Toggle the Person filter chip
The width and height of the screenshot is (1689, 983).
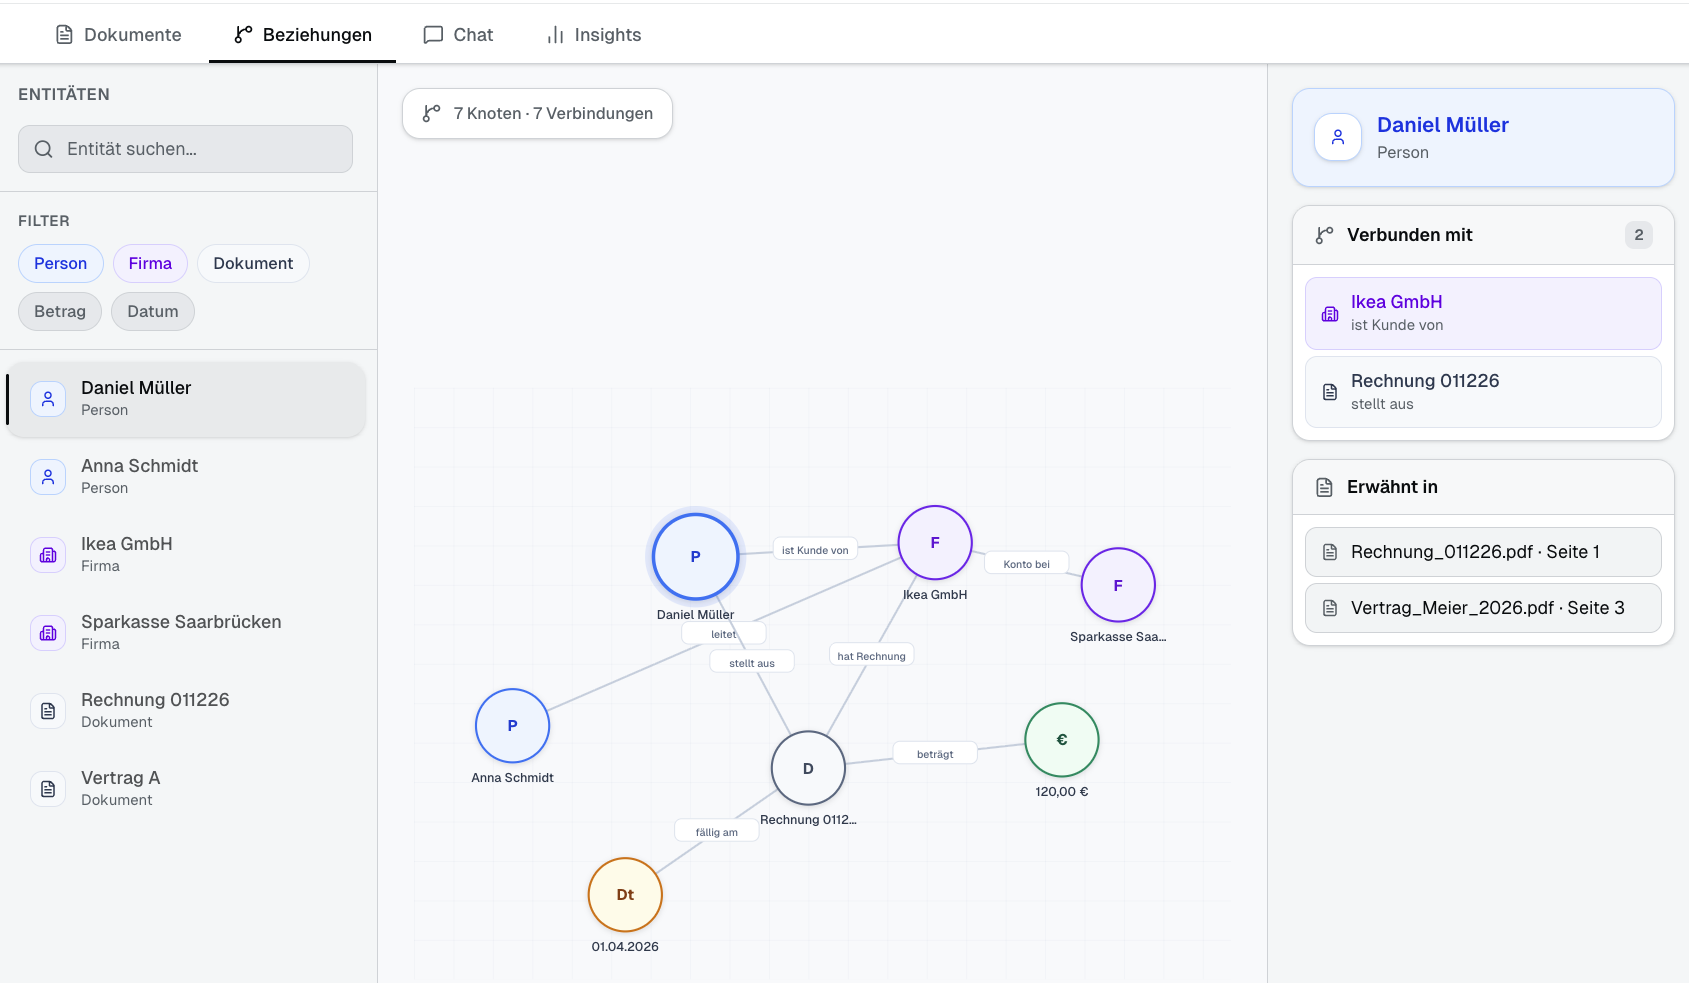tap(61, 264)
